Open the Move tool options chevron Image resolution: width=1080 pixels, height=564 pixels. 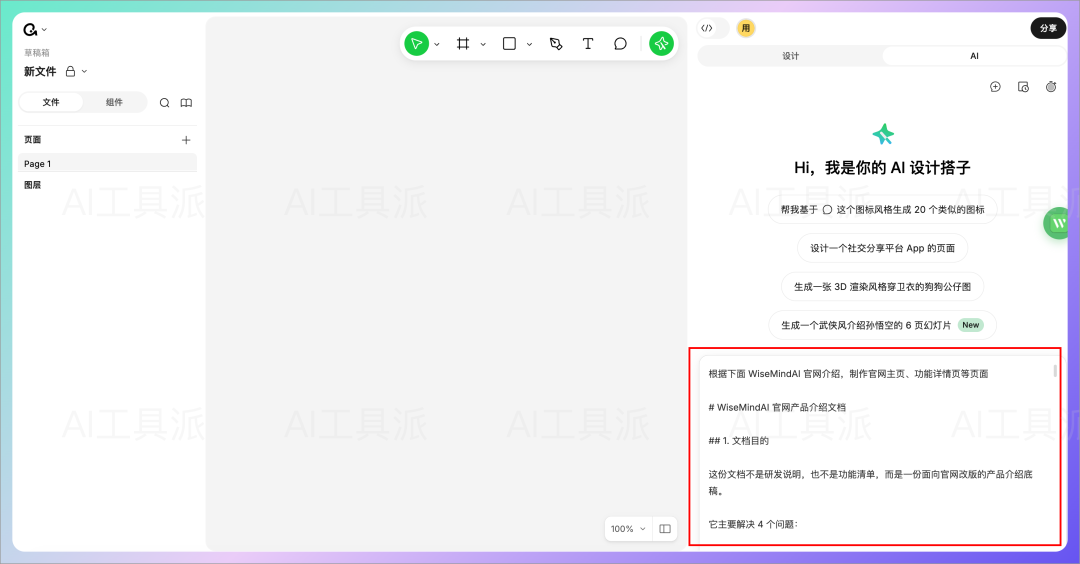(x=437, y=45)
